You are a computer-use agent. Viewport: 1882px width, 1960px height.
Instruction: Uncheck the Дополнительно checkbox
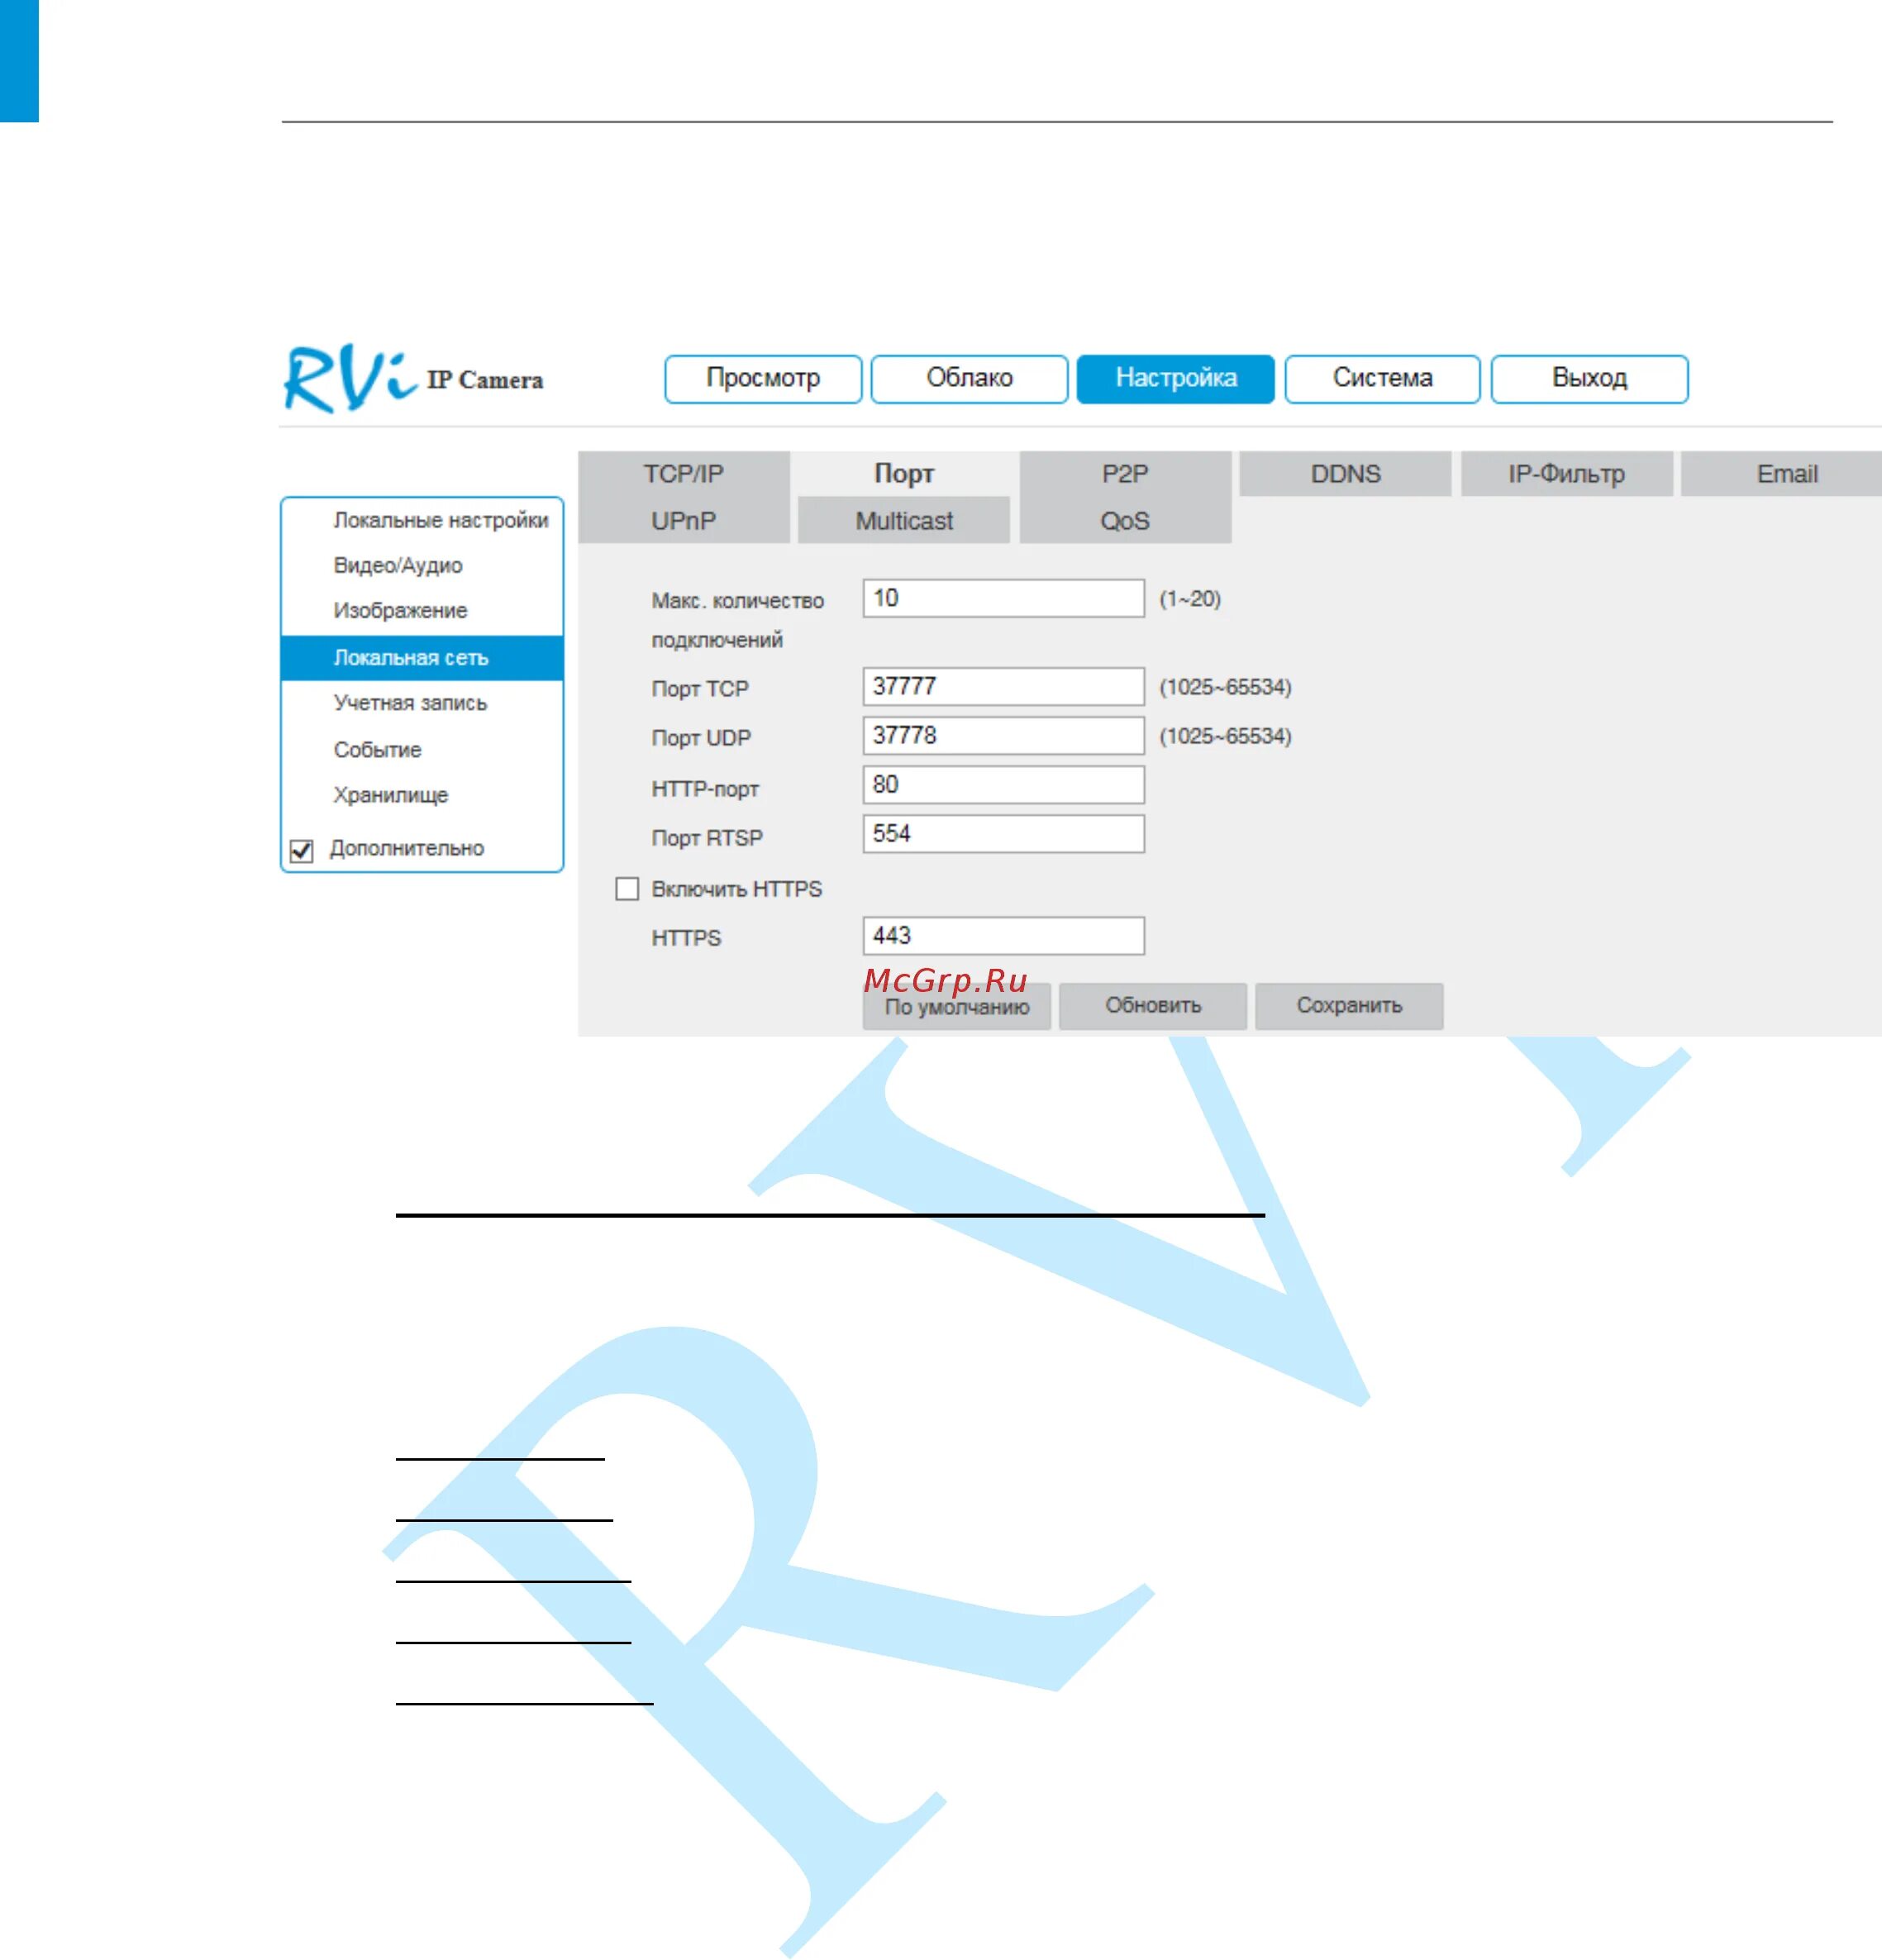(301, 850)
